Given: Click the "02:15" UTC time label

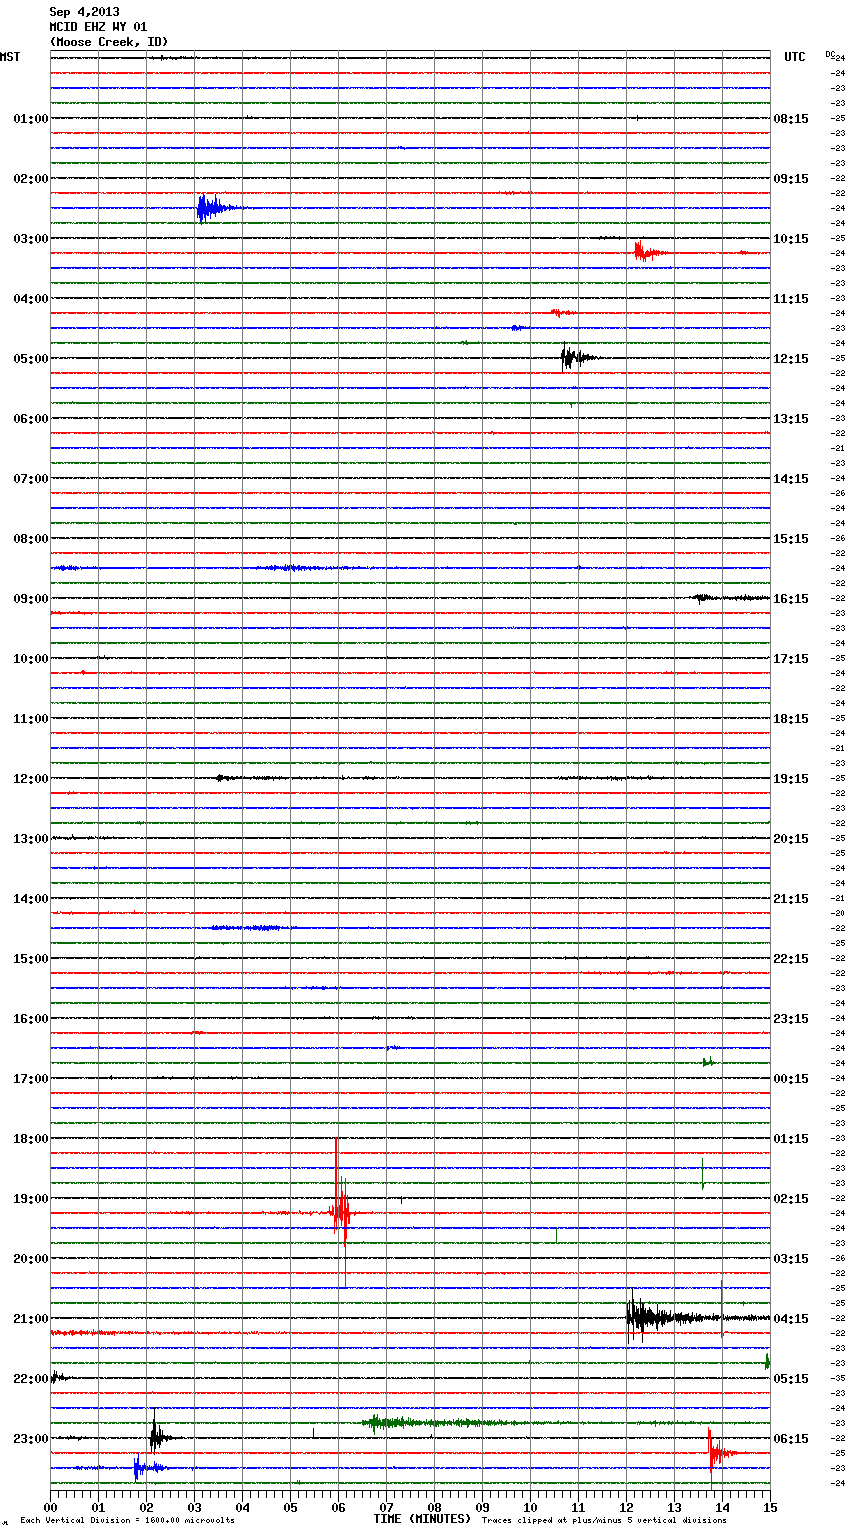Looking at the screenshot, I should (791, 1198).
